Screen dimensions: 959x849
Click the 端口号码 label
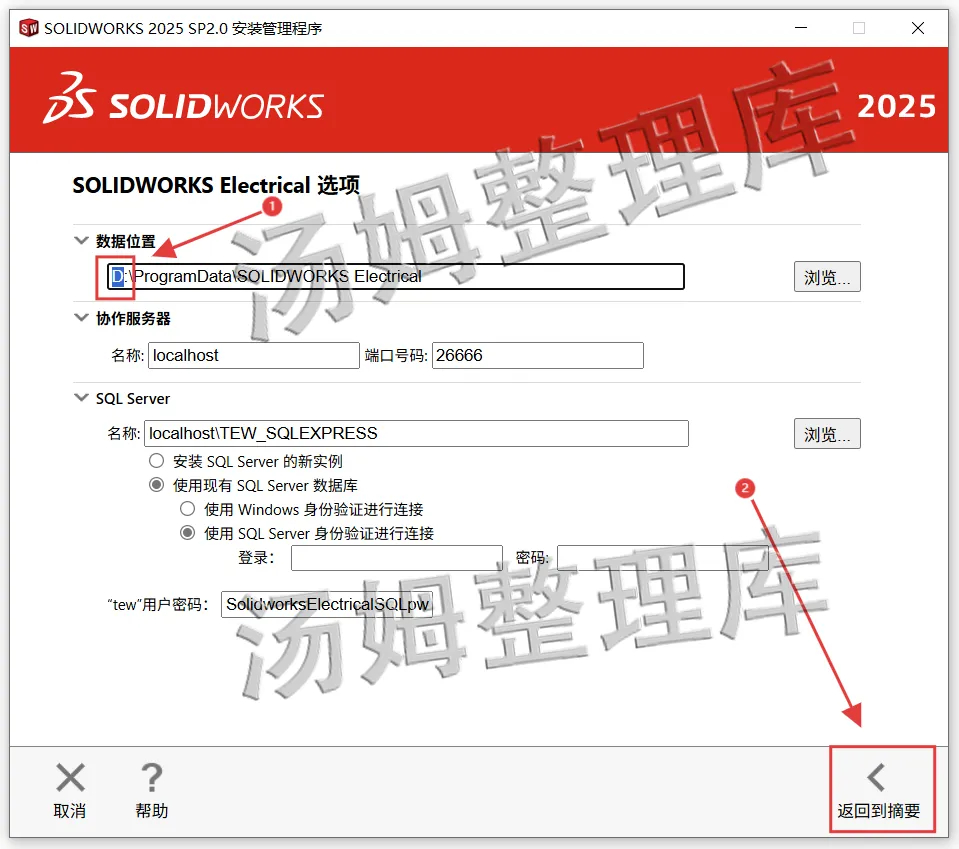coord(396,355)
